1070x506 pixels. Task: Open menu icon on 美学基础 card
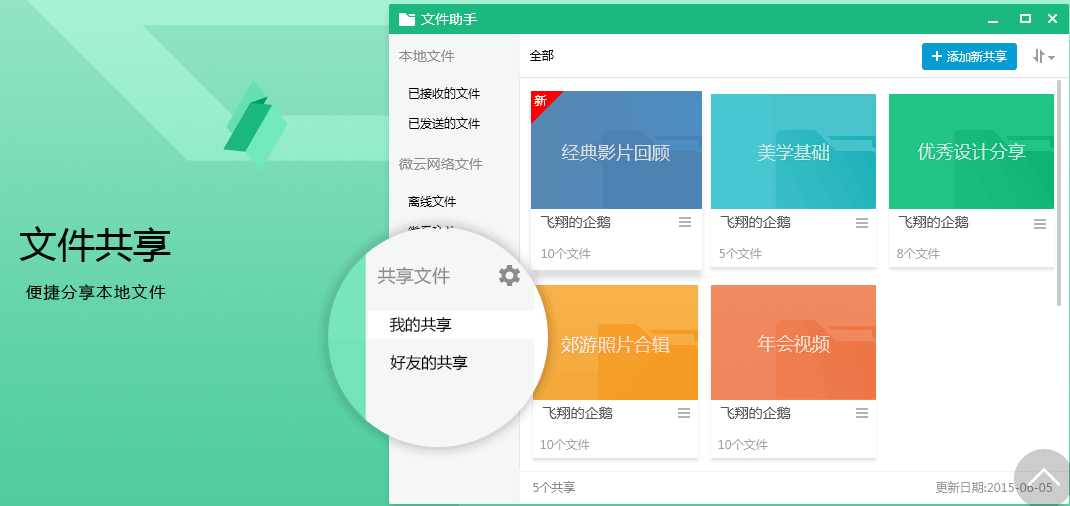[862, 223]
